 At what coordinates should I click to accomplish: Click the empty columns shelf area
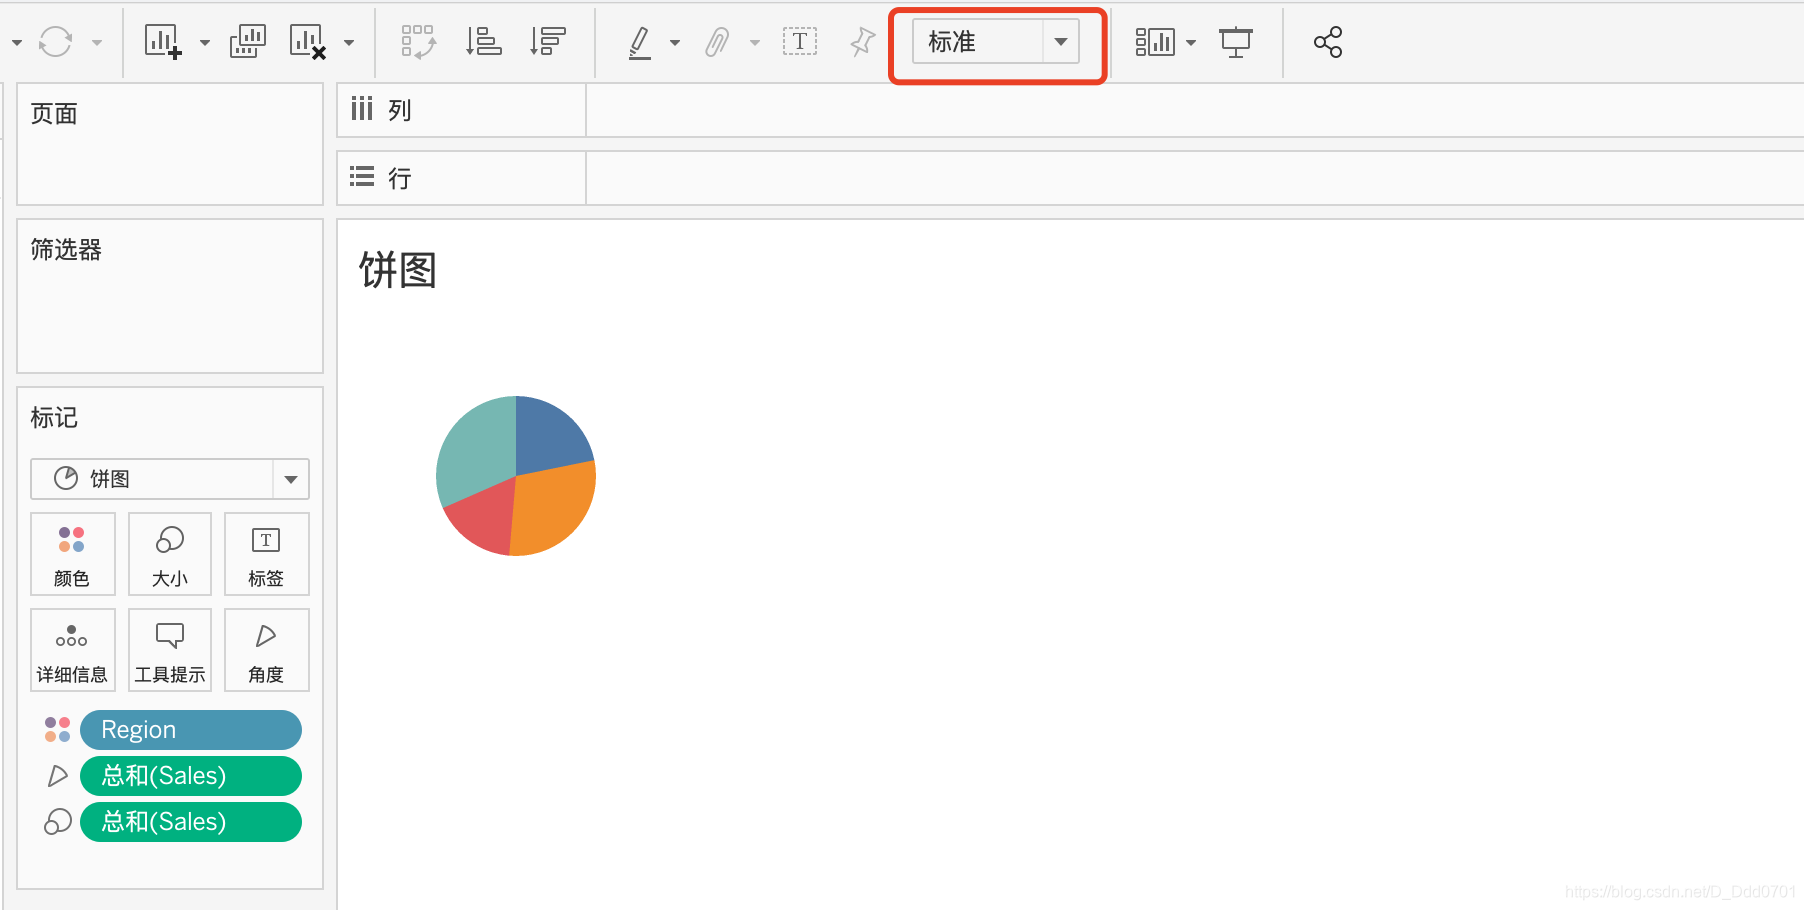pyautogui.click(x=1194, y=110)
